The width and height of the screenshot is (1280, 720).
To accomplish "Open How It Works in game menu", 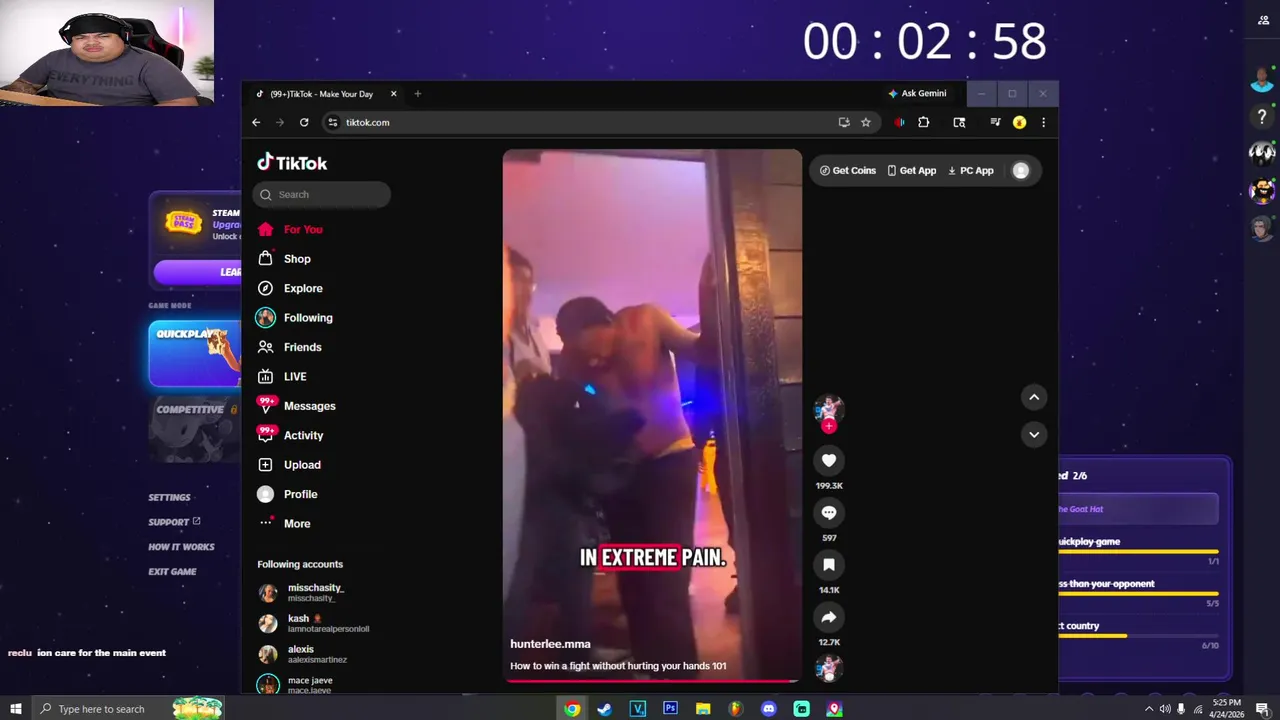I will (x=181, y=547).
